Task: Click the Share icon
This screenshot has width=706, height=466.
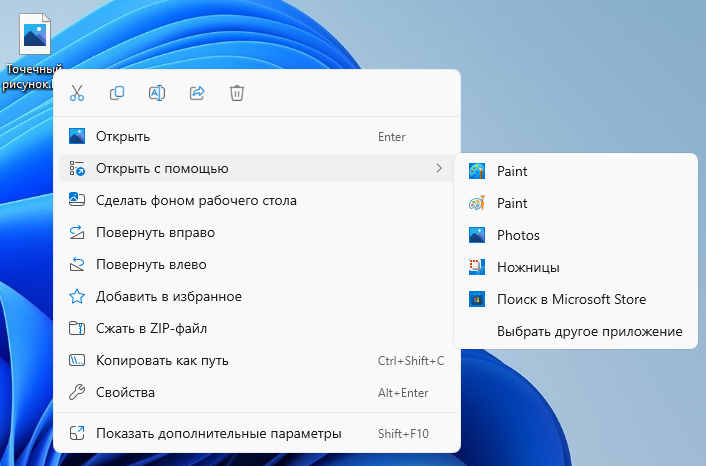Action: pos(197,93)
